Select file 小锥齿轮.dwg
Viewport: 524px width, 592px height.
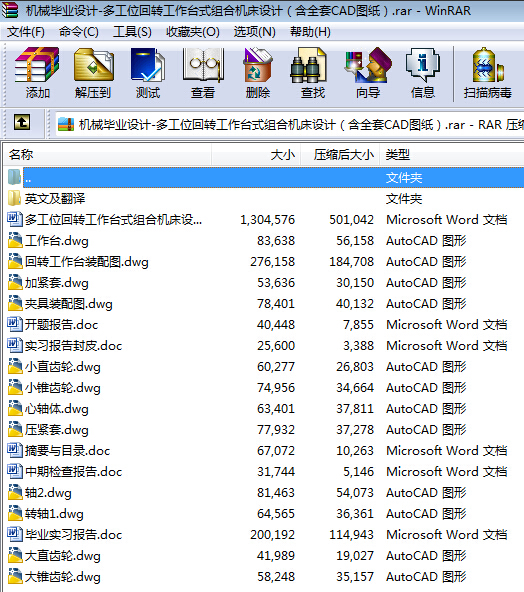click(63, 388)
